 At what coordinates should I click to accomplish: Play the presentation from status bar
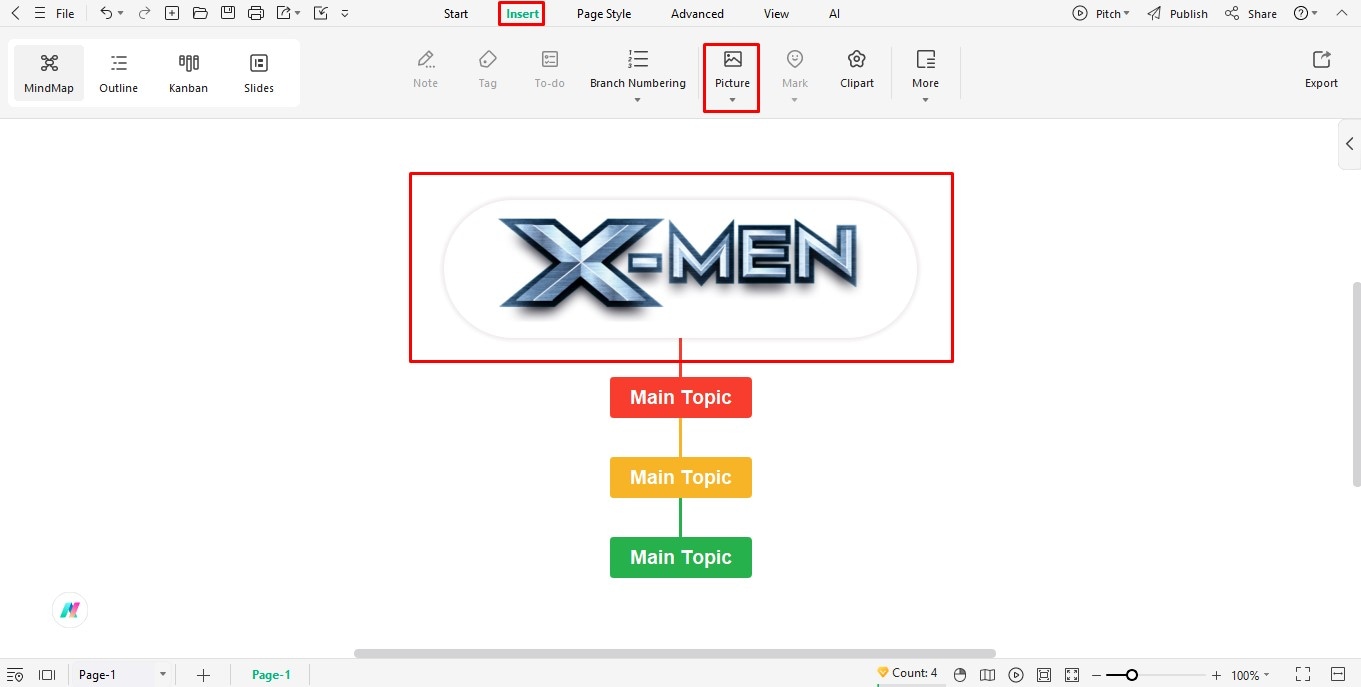(x=1016, y=675)
